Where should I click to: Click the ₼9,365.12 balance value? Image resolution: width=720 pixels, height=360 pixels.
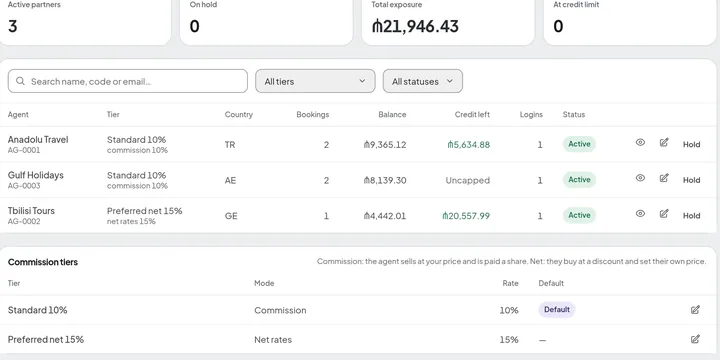385,145
